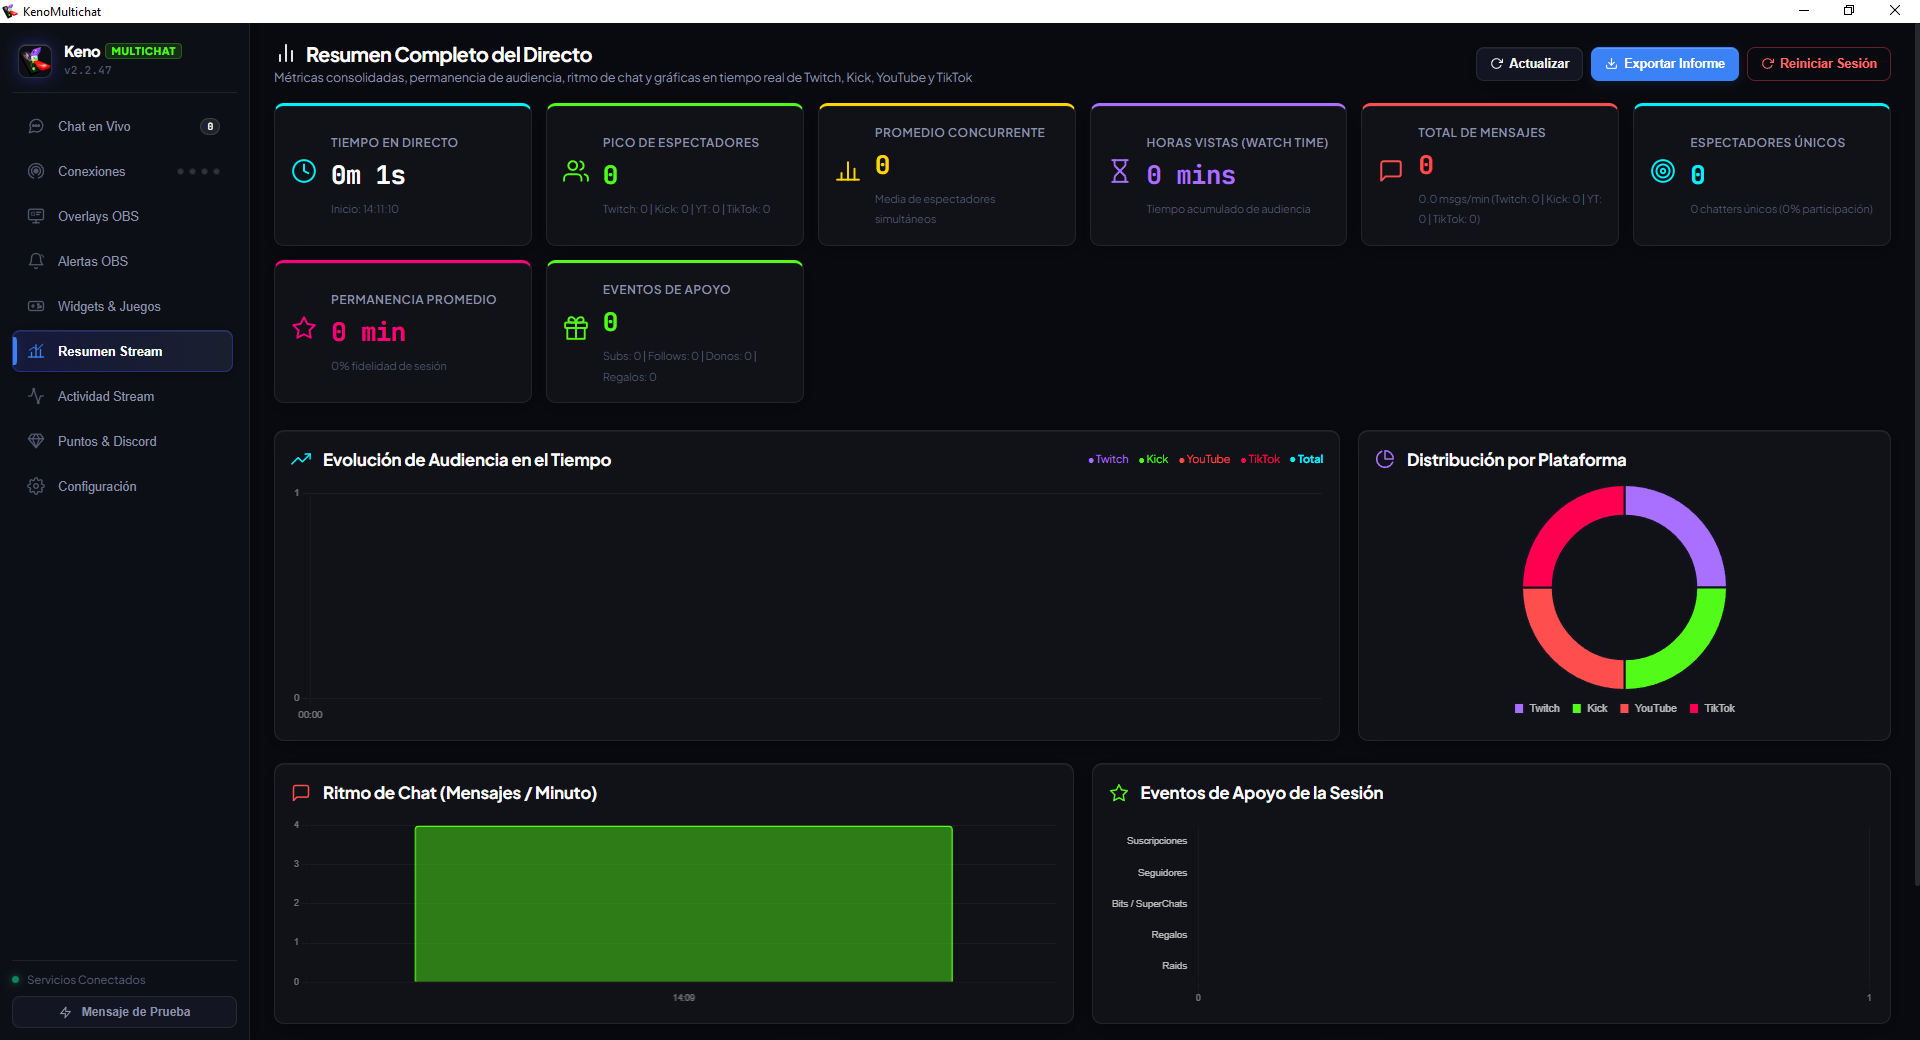This screenshot has width=1920, height=1040.
Task: Open Puntos & Discord section
Action: 123,441
